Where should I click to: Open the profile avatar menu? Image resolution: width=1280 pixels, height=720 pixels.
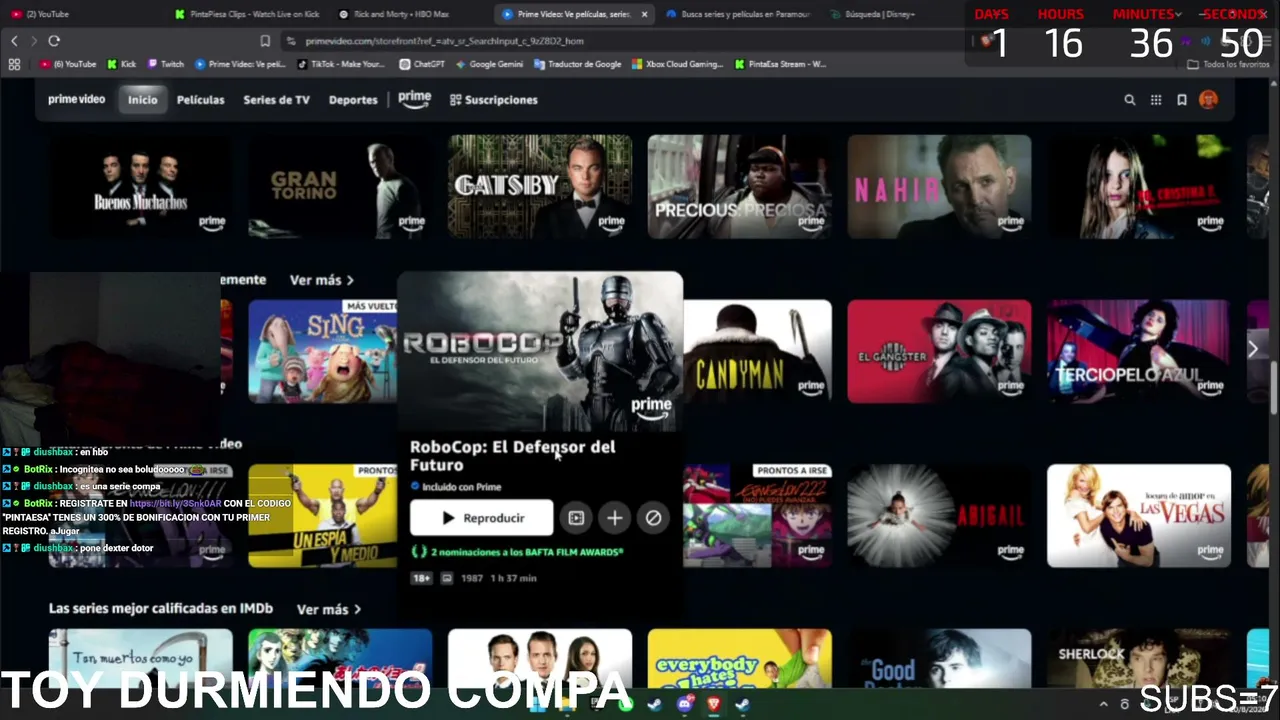click(1209, 100)
